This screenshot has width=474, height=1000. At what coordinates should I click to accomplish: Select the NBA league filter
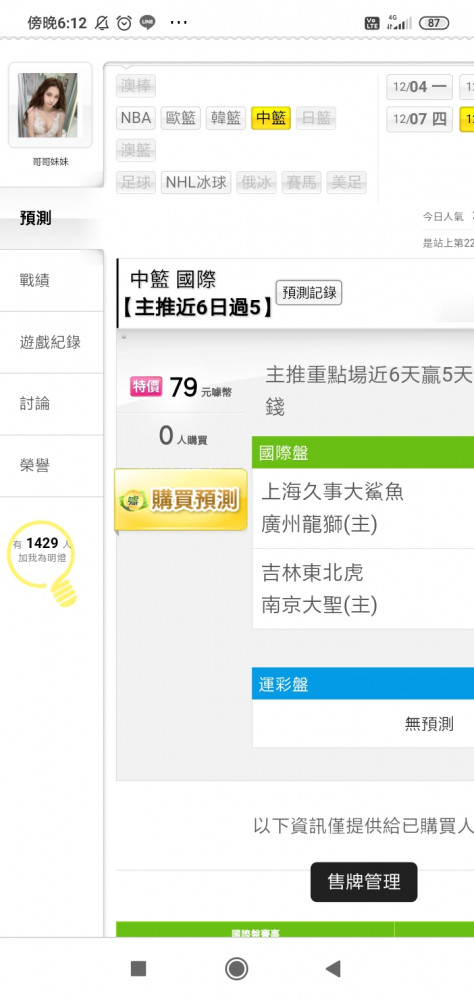click(136, 118)
